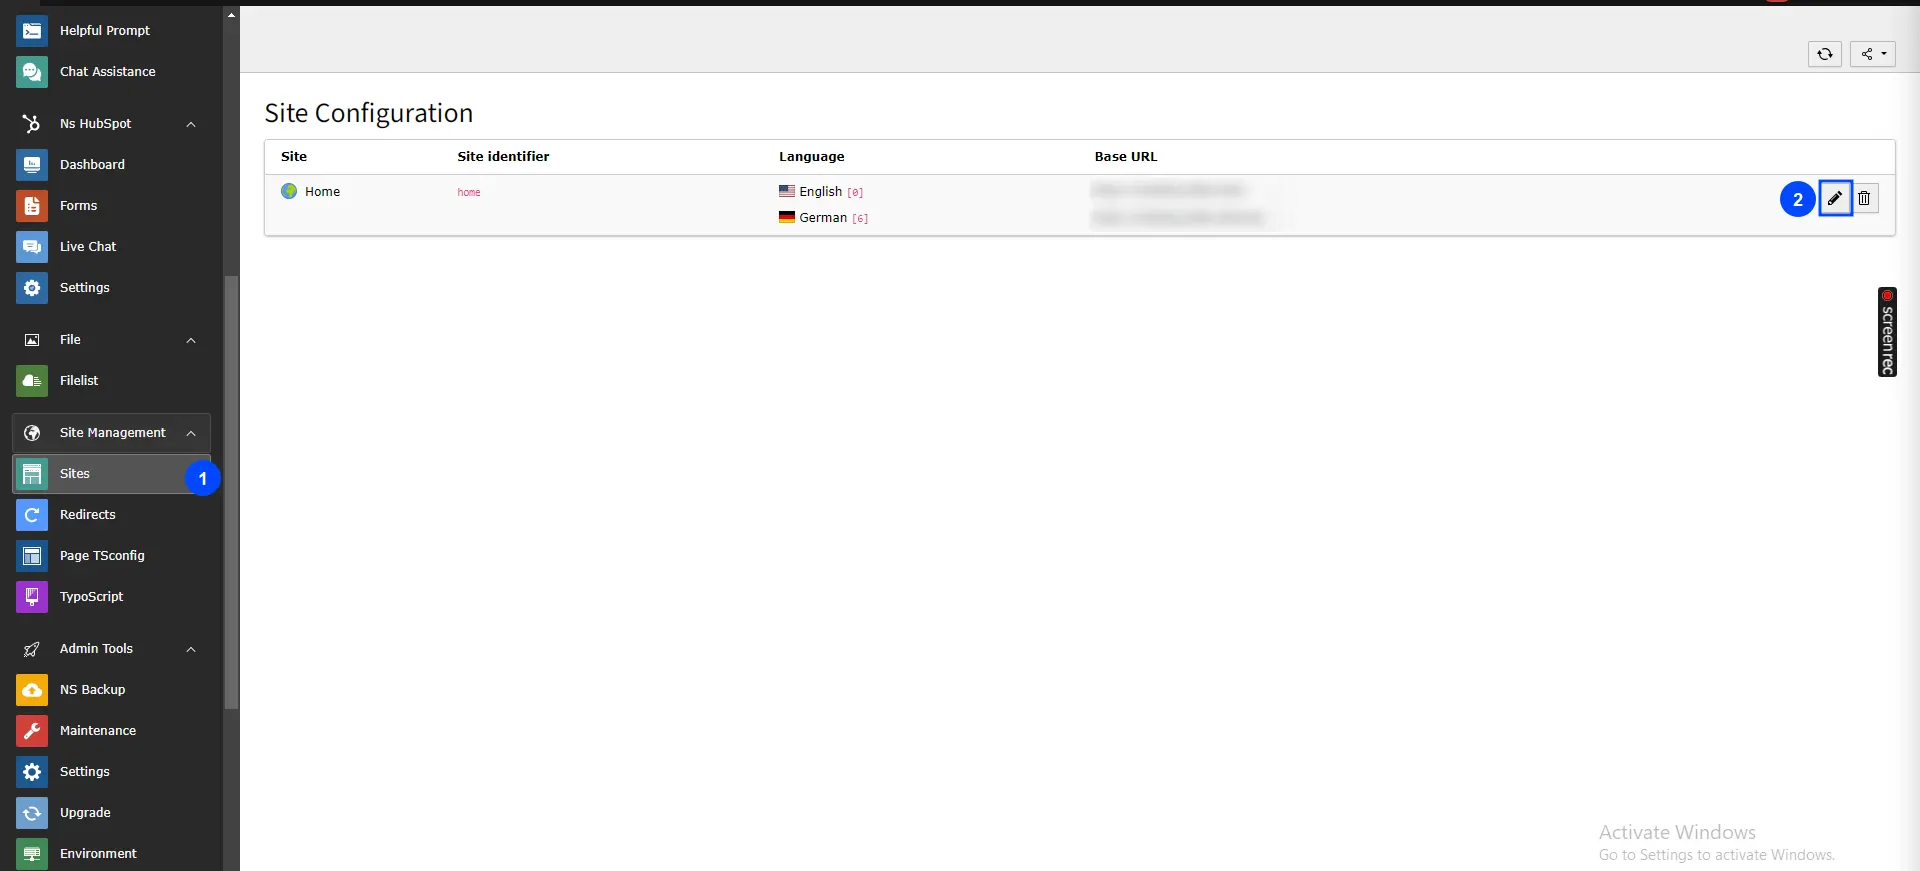Delete the Home site configuration
This screenshot has height=871, width=1920.
[1864, 198]
